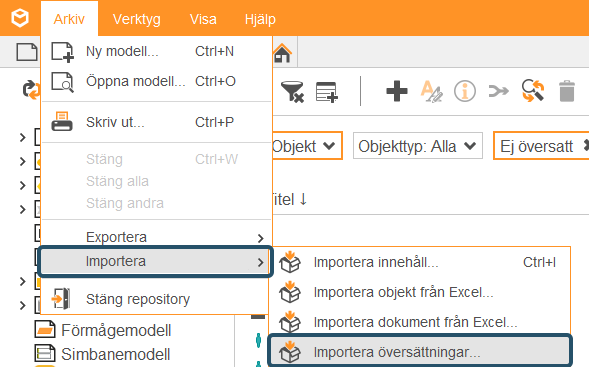589x367 pixels.
Task: Click the printer icon beside Skriv ut
Action: tap(62, 122)
